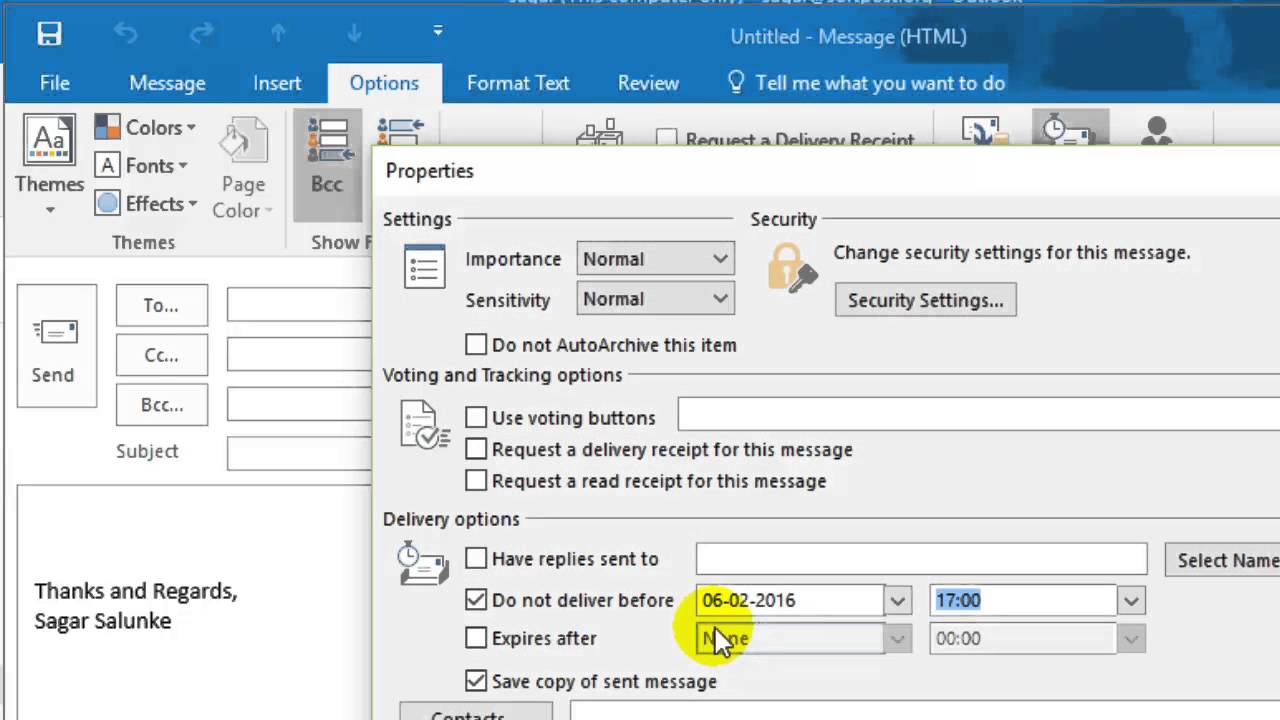Click the voting buttons text field

click(x=979, y=415)
